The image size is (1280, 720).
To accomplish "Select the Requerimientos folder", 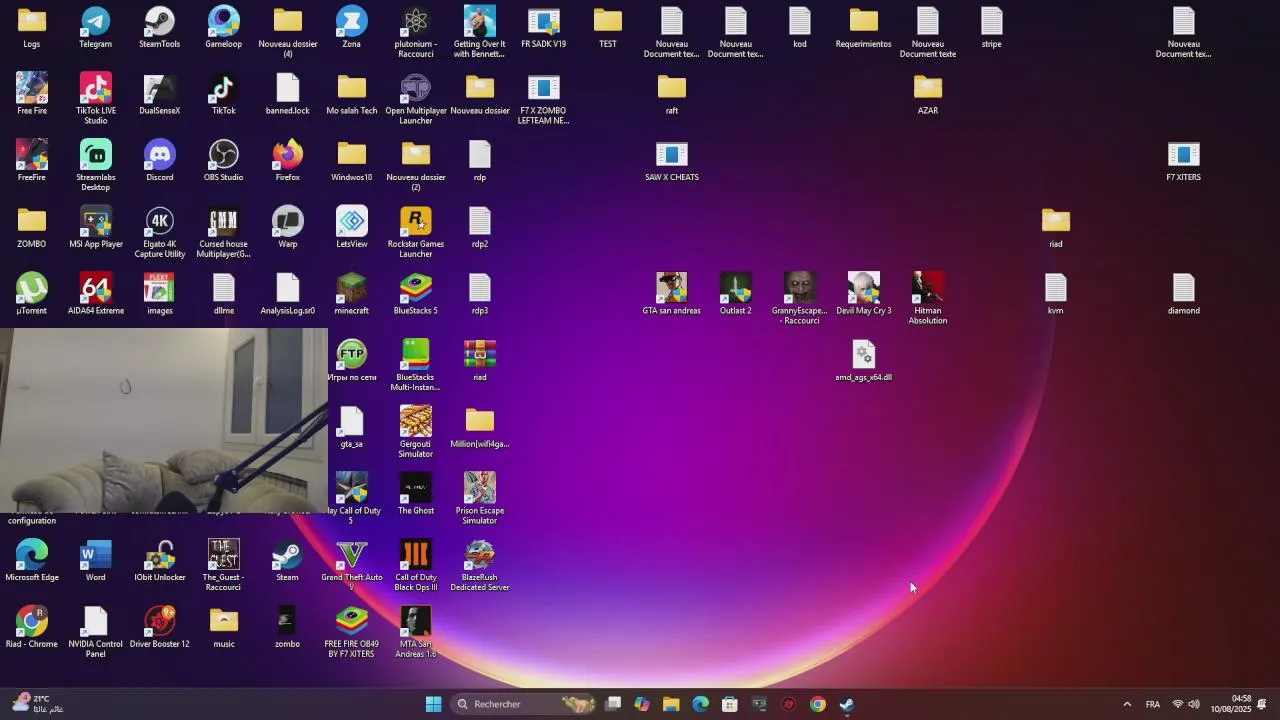I will coord(864,27).
